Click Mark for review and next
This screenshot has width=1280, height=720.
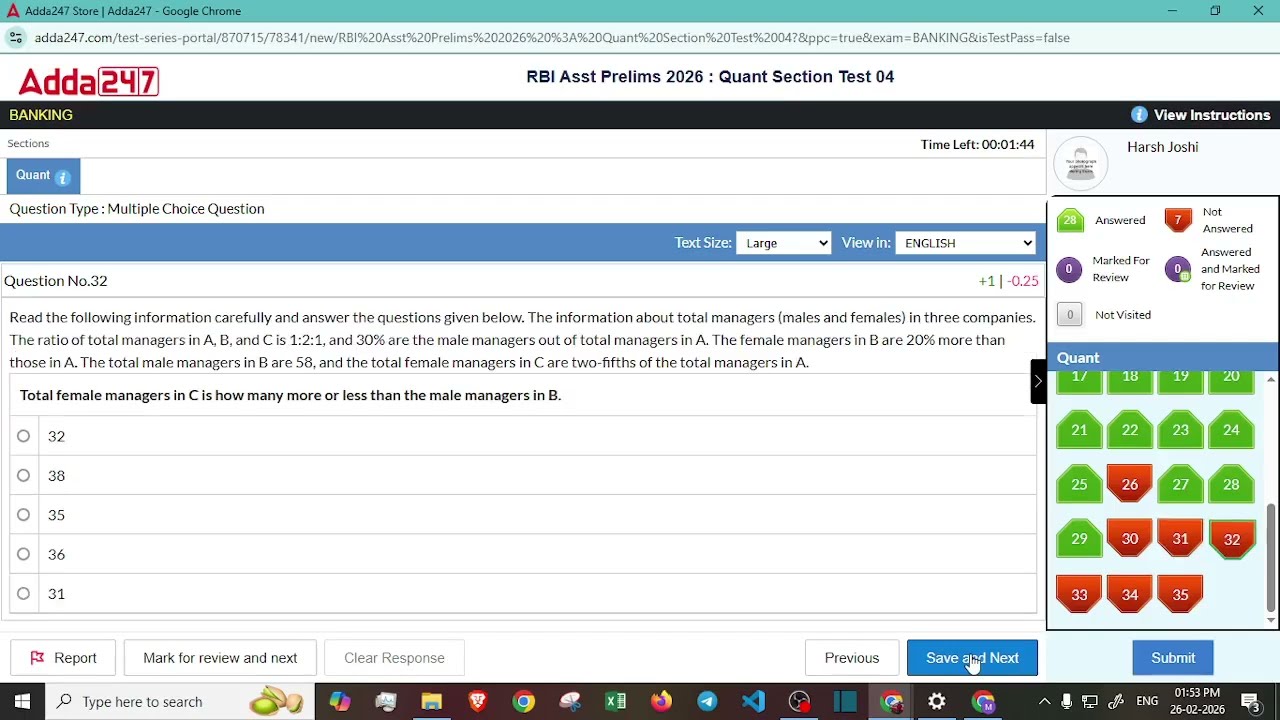click(x=220, y=658)
